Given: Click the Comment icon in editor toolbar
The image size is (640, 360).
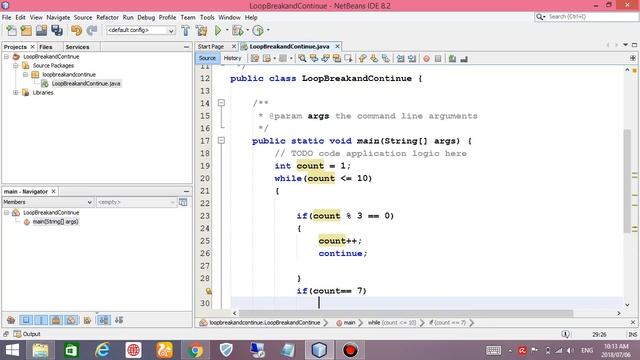Looking at the screenshot, I should 452,59.
